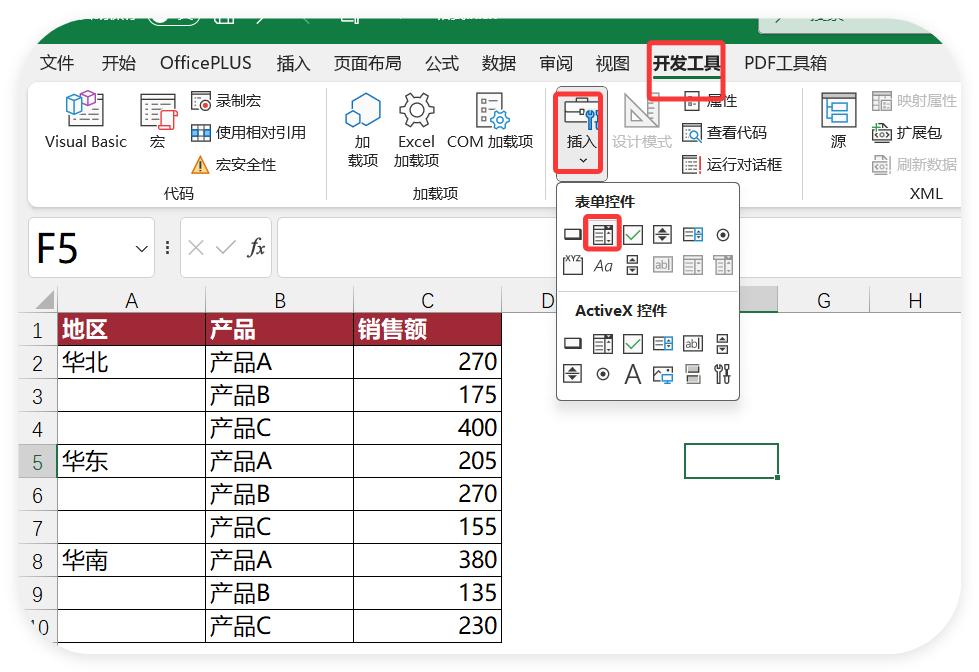Select the cell with value 400

pyautogui.click(x=428, y=428)
